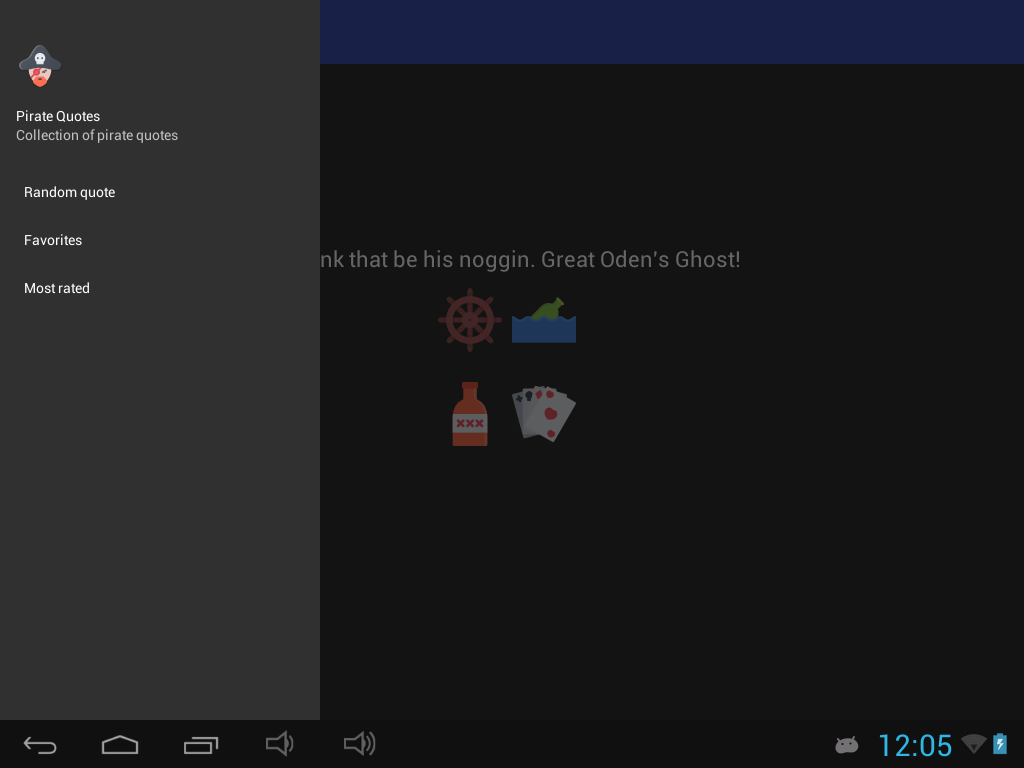Tap the ship's wheel icon

(470, 320)
